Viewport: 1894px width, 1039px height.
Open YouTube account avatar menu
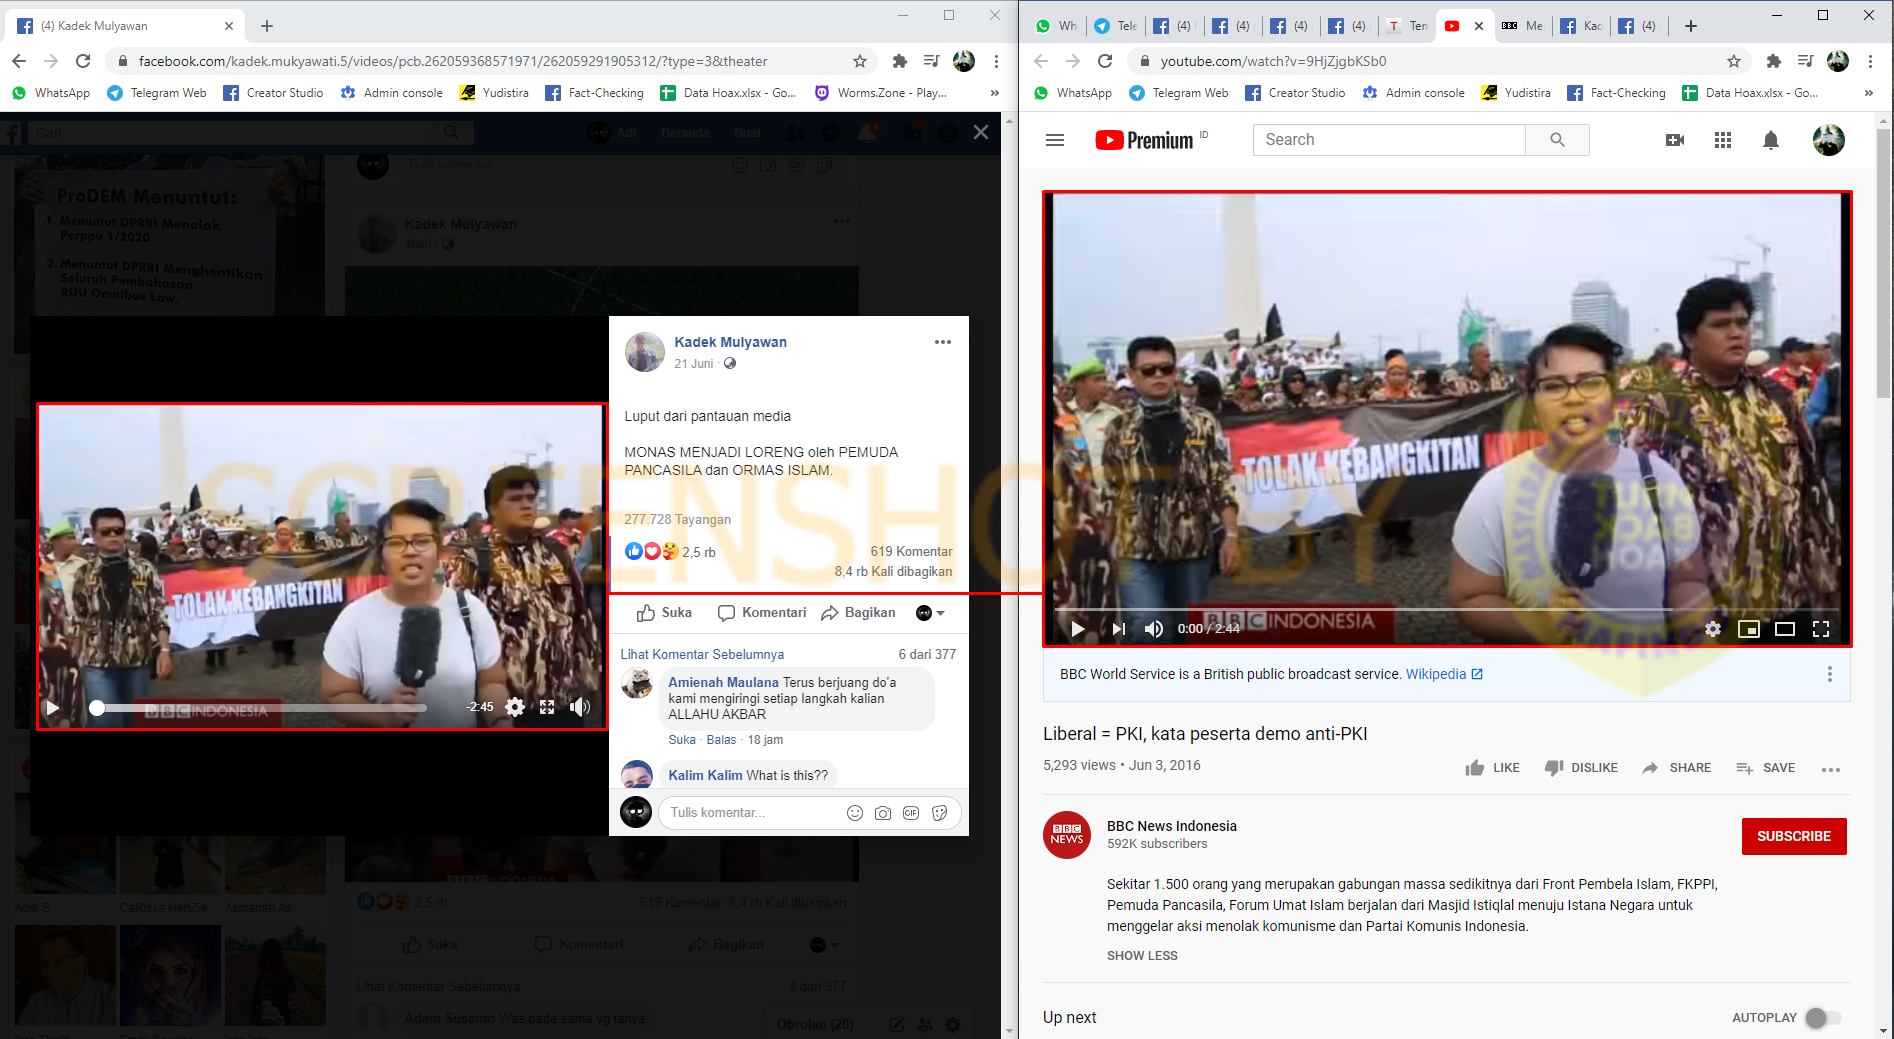coord(1829,140)
